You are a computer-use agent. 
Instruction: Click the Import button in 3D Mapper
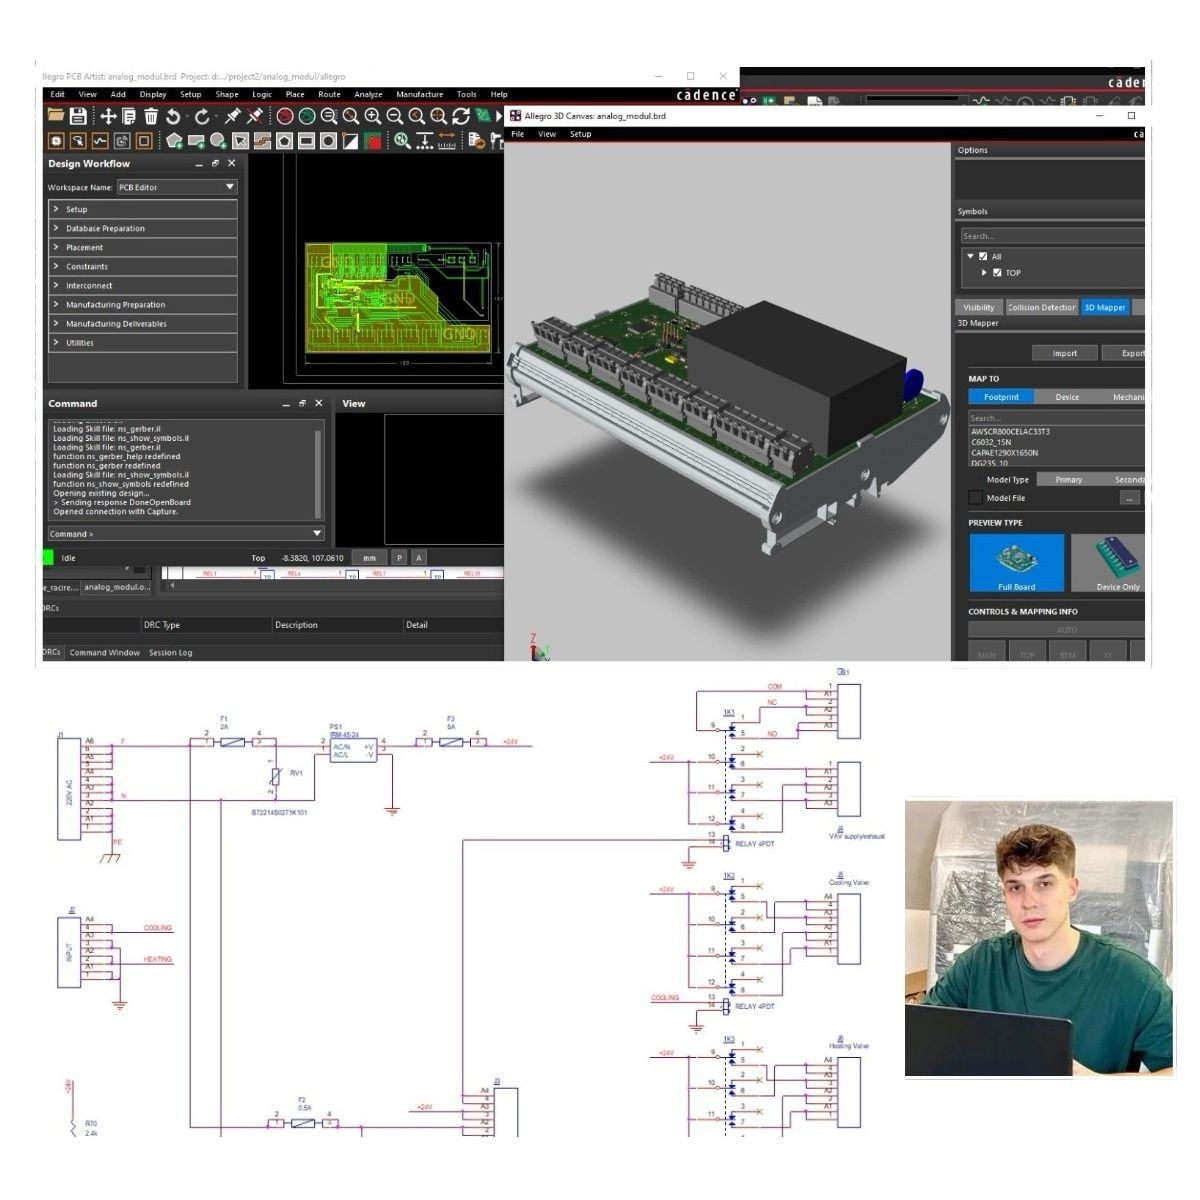pyautogui.click(x=1064, y=353)
